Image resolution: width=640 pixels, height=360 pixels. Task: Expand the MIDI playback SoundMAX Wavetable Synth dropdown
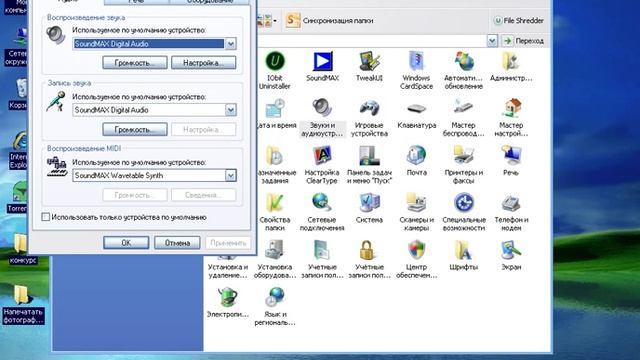[231, 176]
